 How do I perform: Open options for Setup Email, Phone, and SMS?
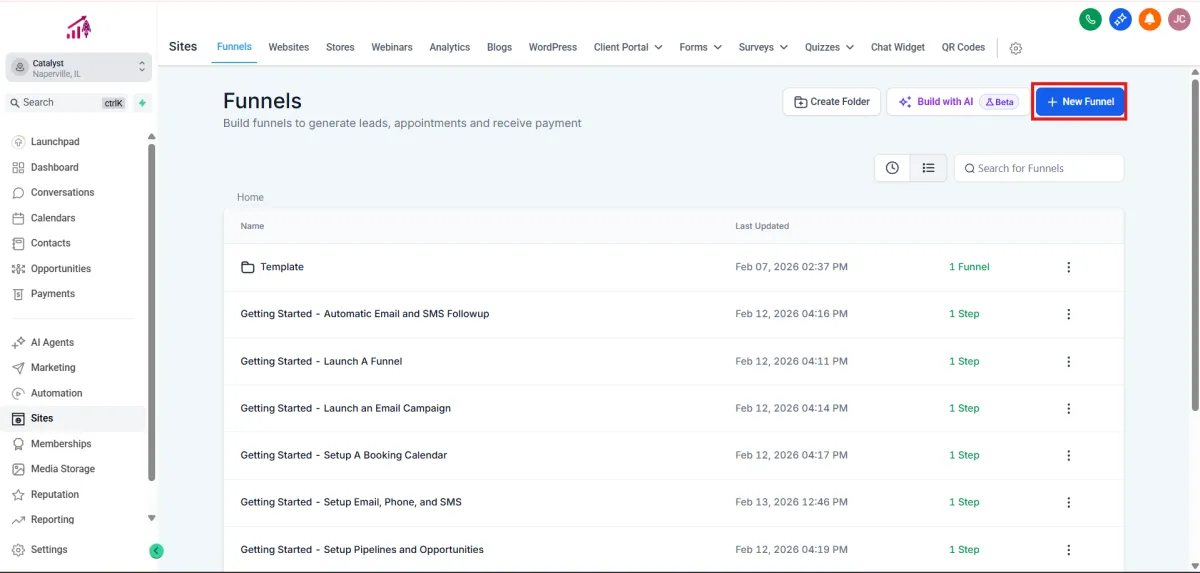[1068, 502]
